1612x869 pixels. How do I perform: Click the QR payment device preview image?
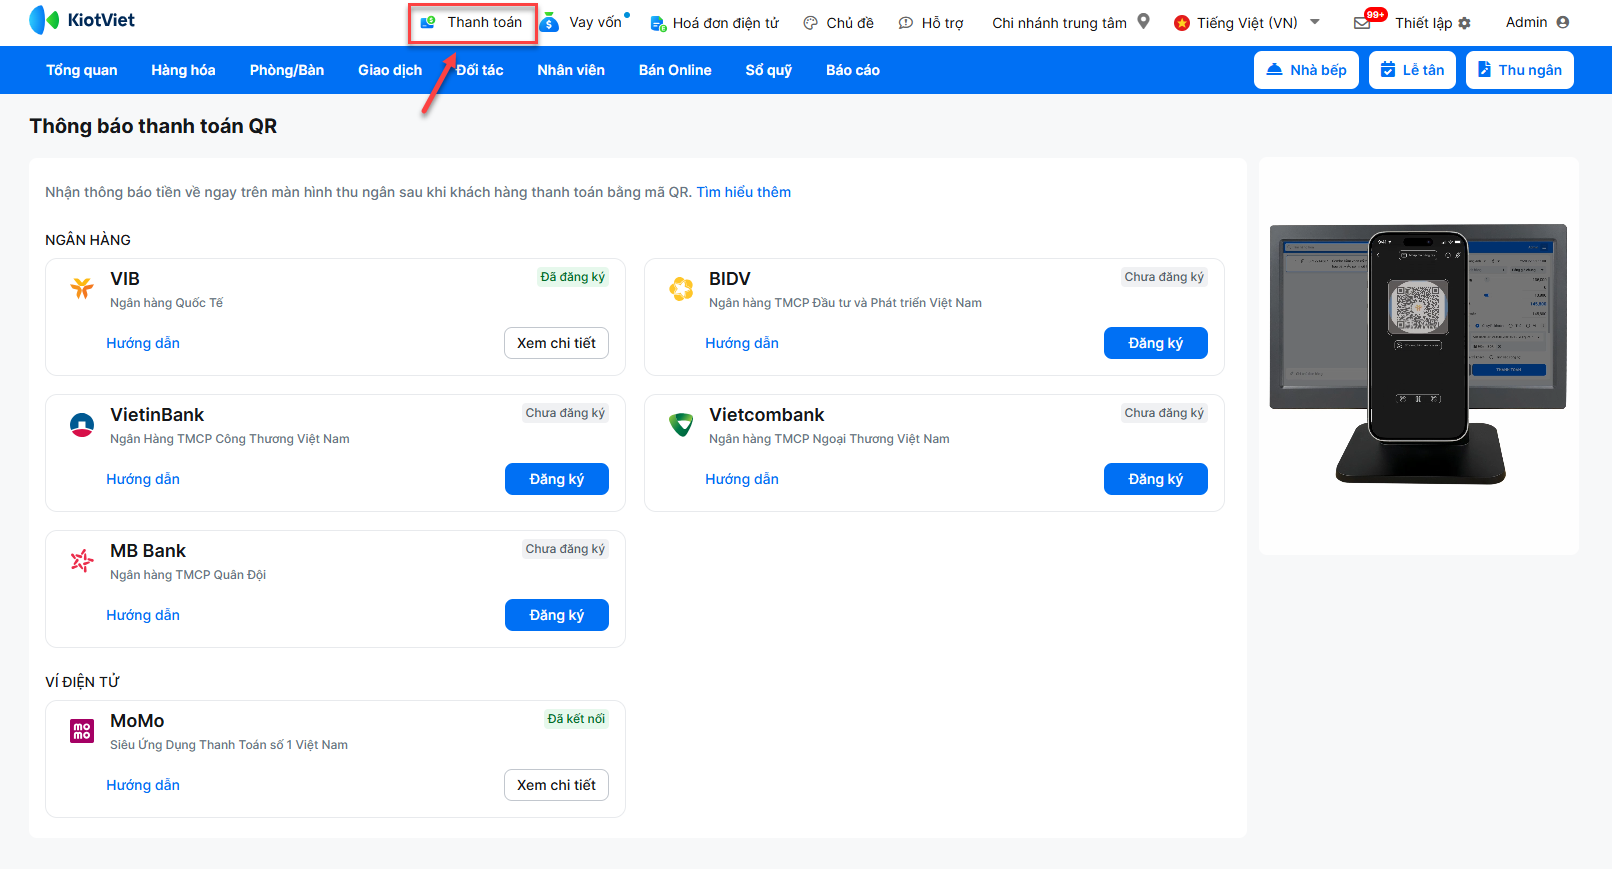point(1418,355)
